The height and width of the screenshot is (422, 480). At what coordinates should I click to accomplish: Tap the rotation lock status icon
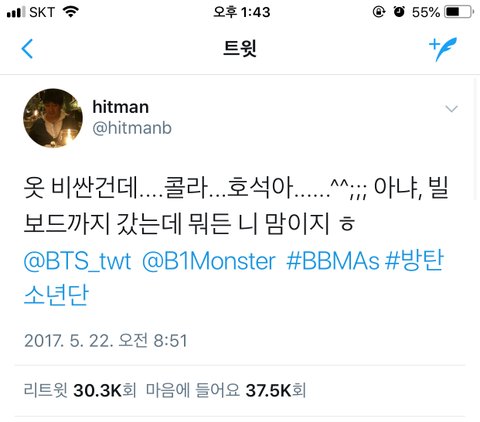[379, 12]
